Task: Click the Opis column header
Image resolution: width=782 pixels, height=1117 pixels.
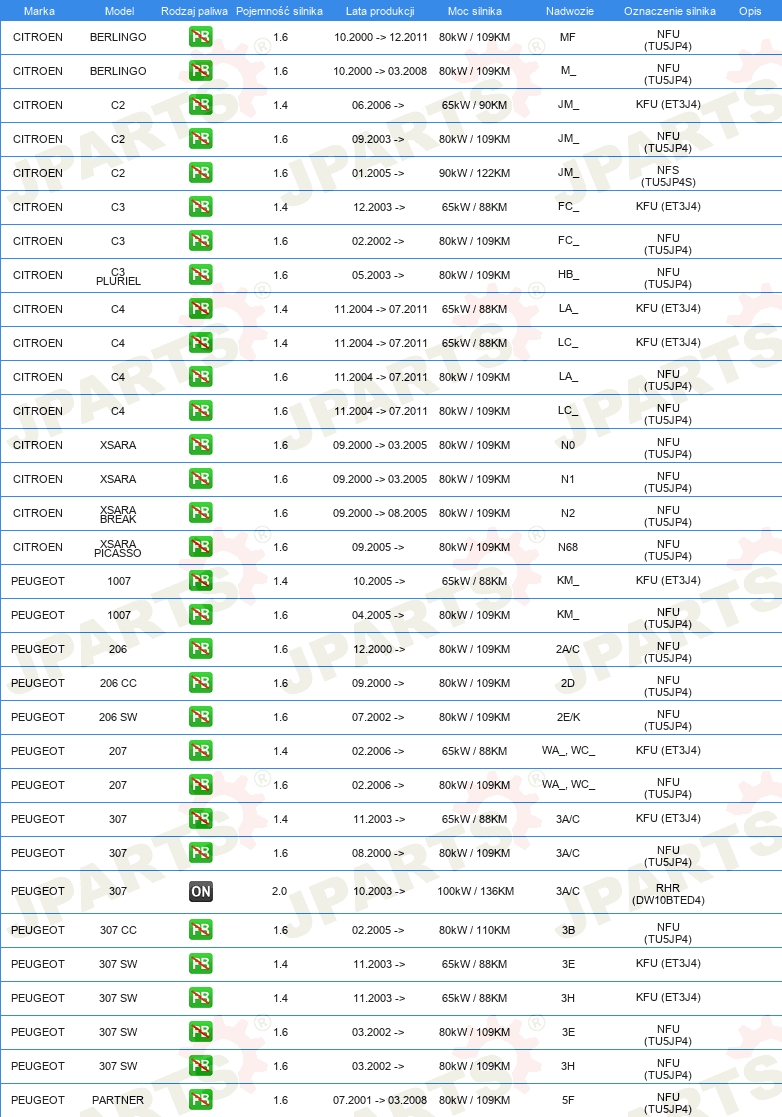Action: 750,11
